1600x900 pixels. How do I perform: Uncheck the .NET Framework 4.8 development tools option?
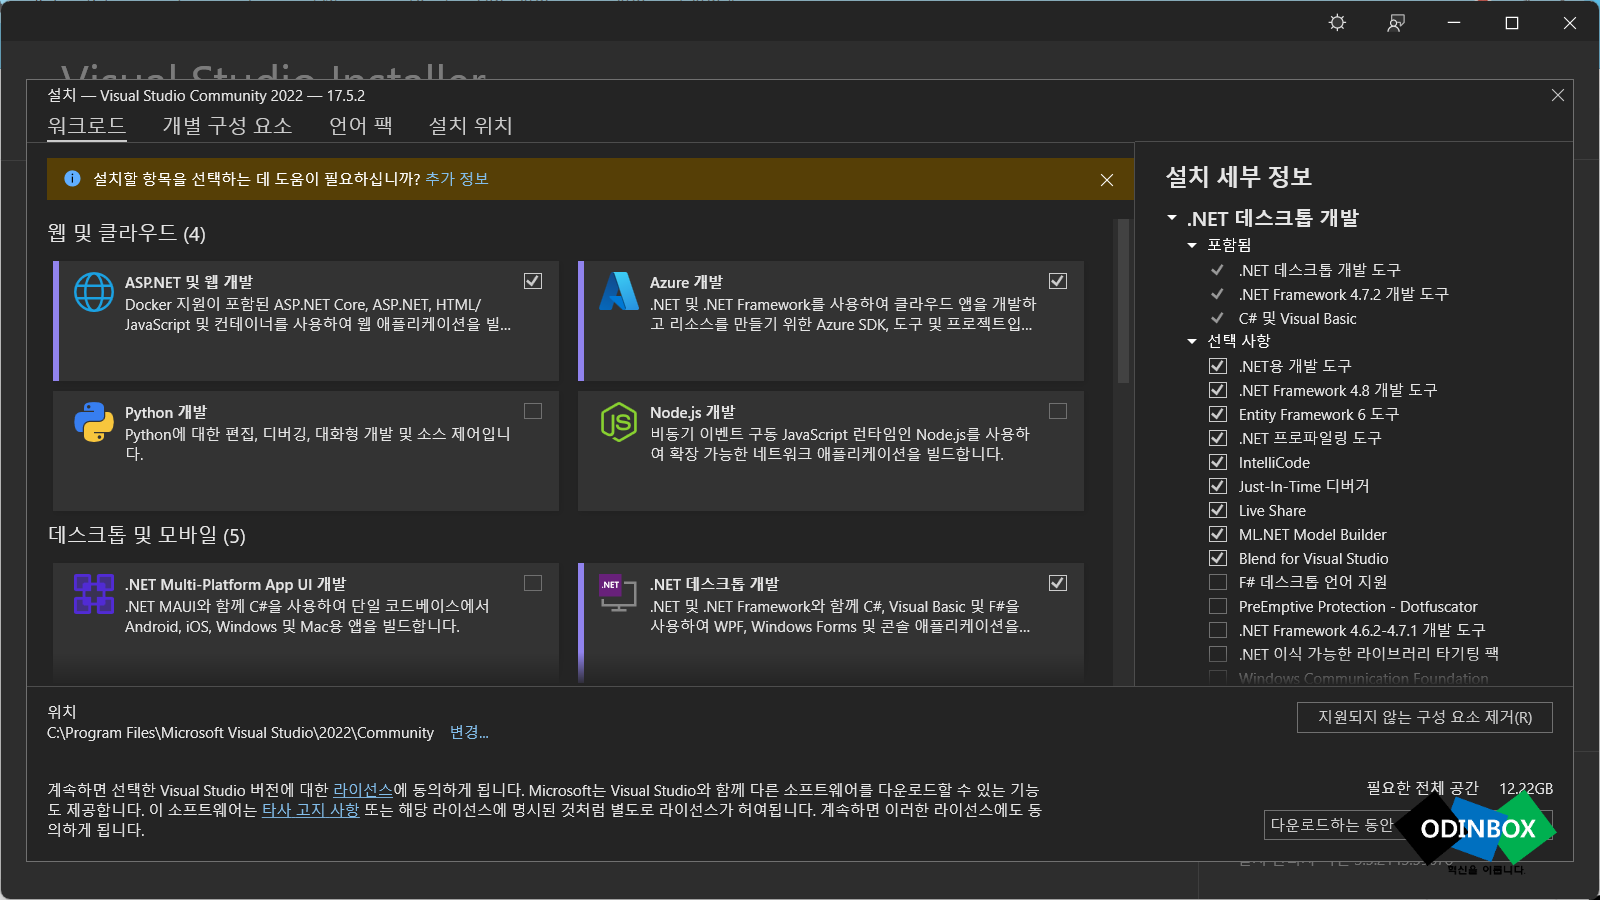click(x=1218, y=390)
